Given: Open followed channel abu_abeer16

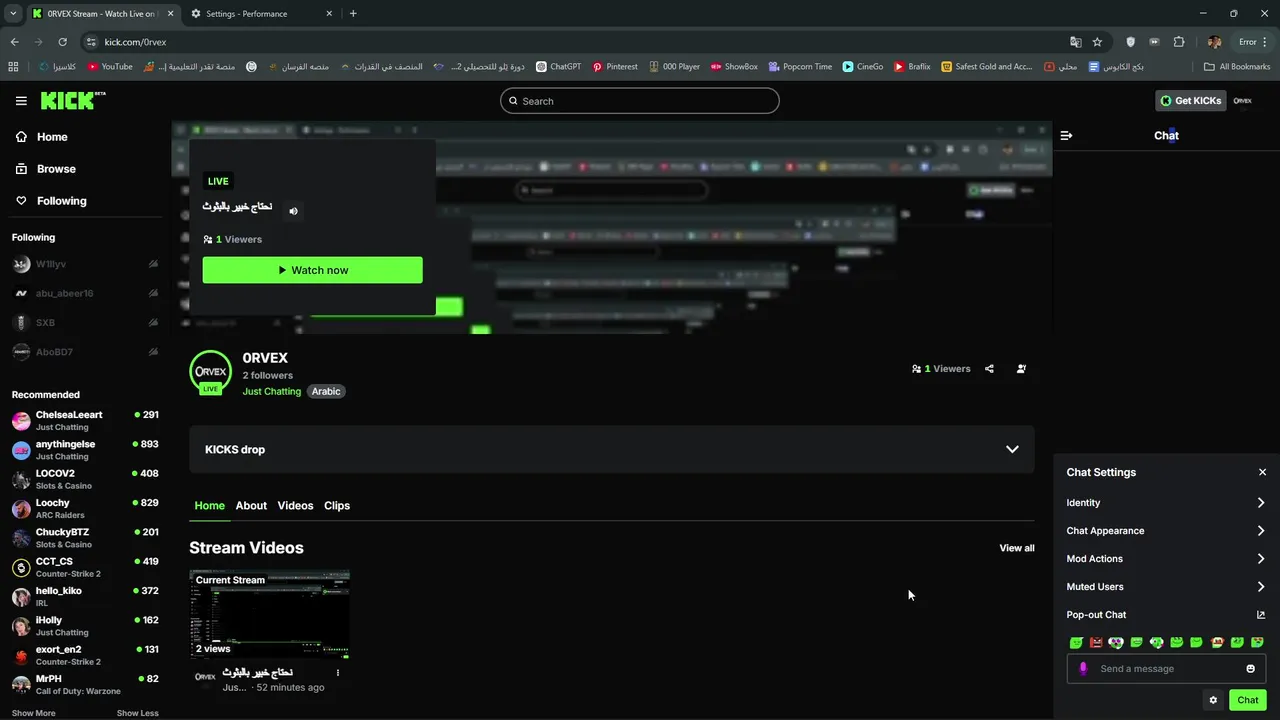Looking at the screenshot, I should (x=85, y=294).
